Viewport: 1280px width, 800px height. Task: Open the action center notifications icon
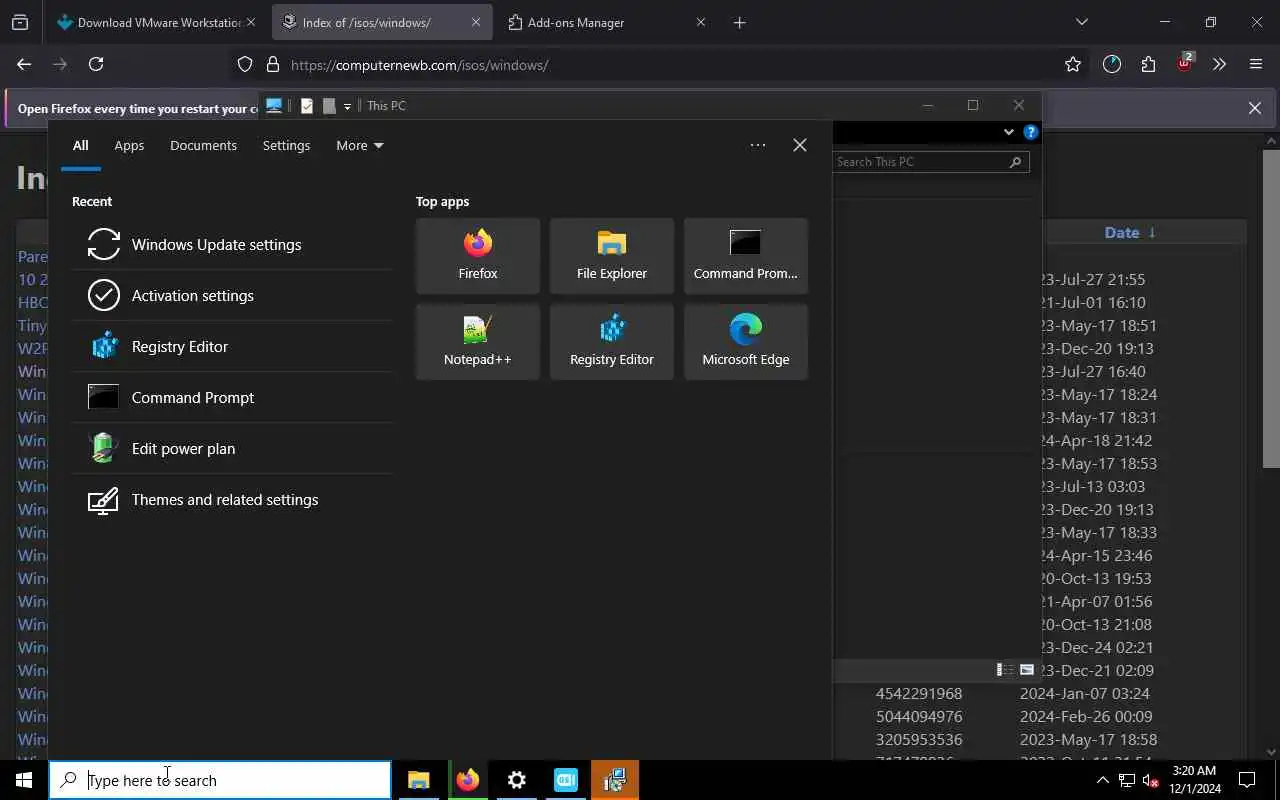click(1247, 780)
